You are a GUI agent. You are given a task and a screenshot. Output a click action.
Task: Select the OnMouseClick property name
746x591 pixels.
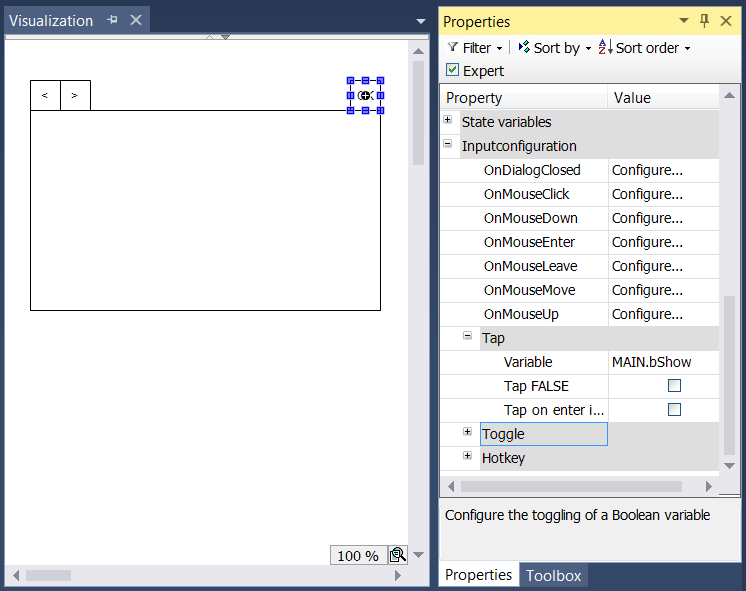(526, 194)
